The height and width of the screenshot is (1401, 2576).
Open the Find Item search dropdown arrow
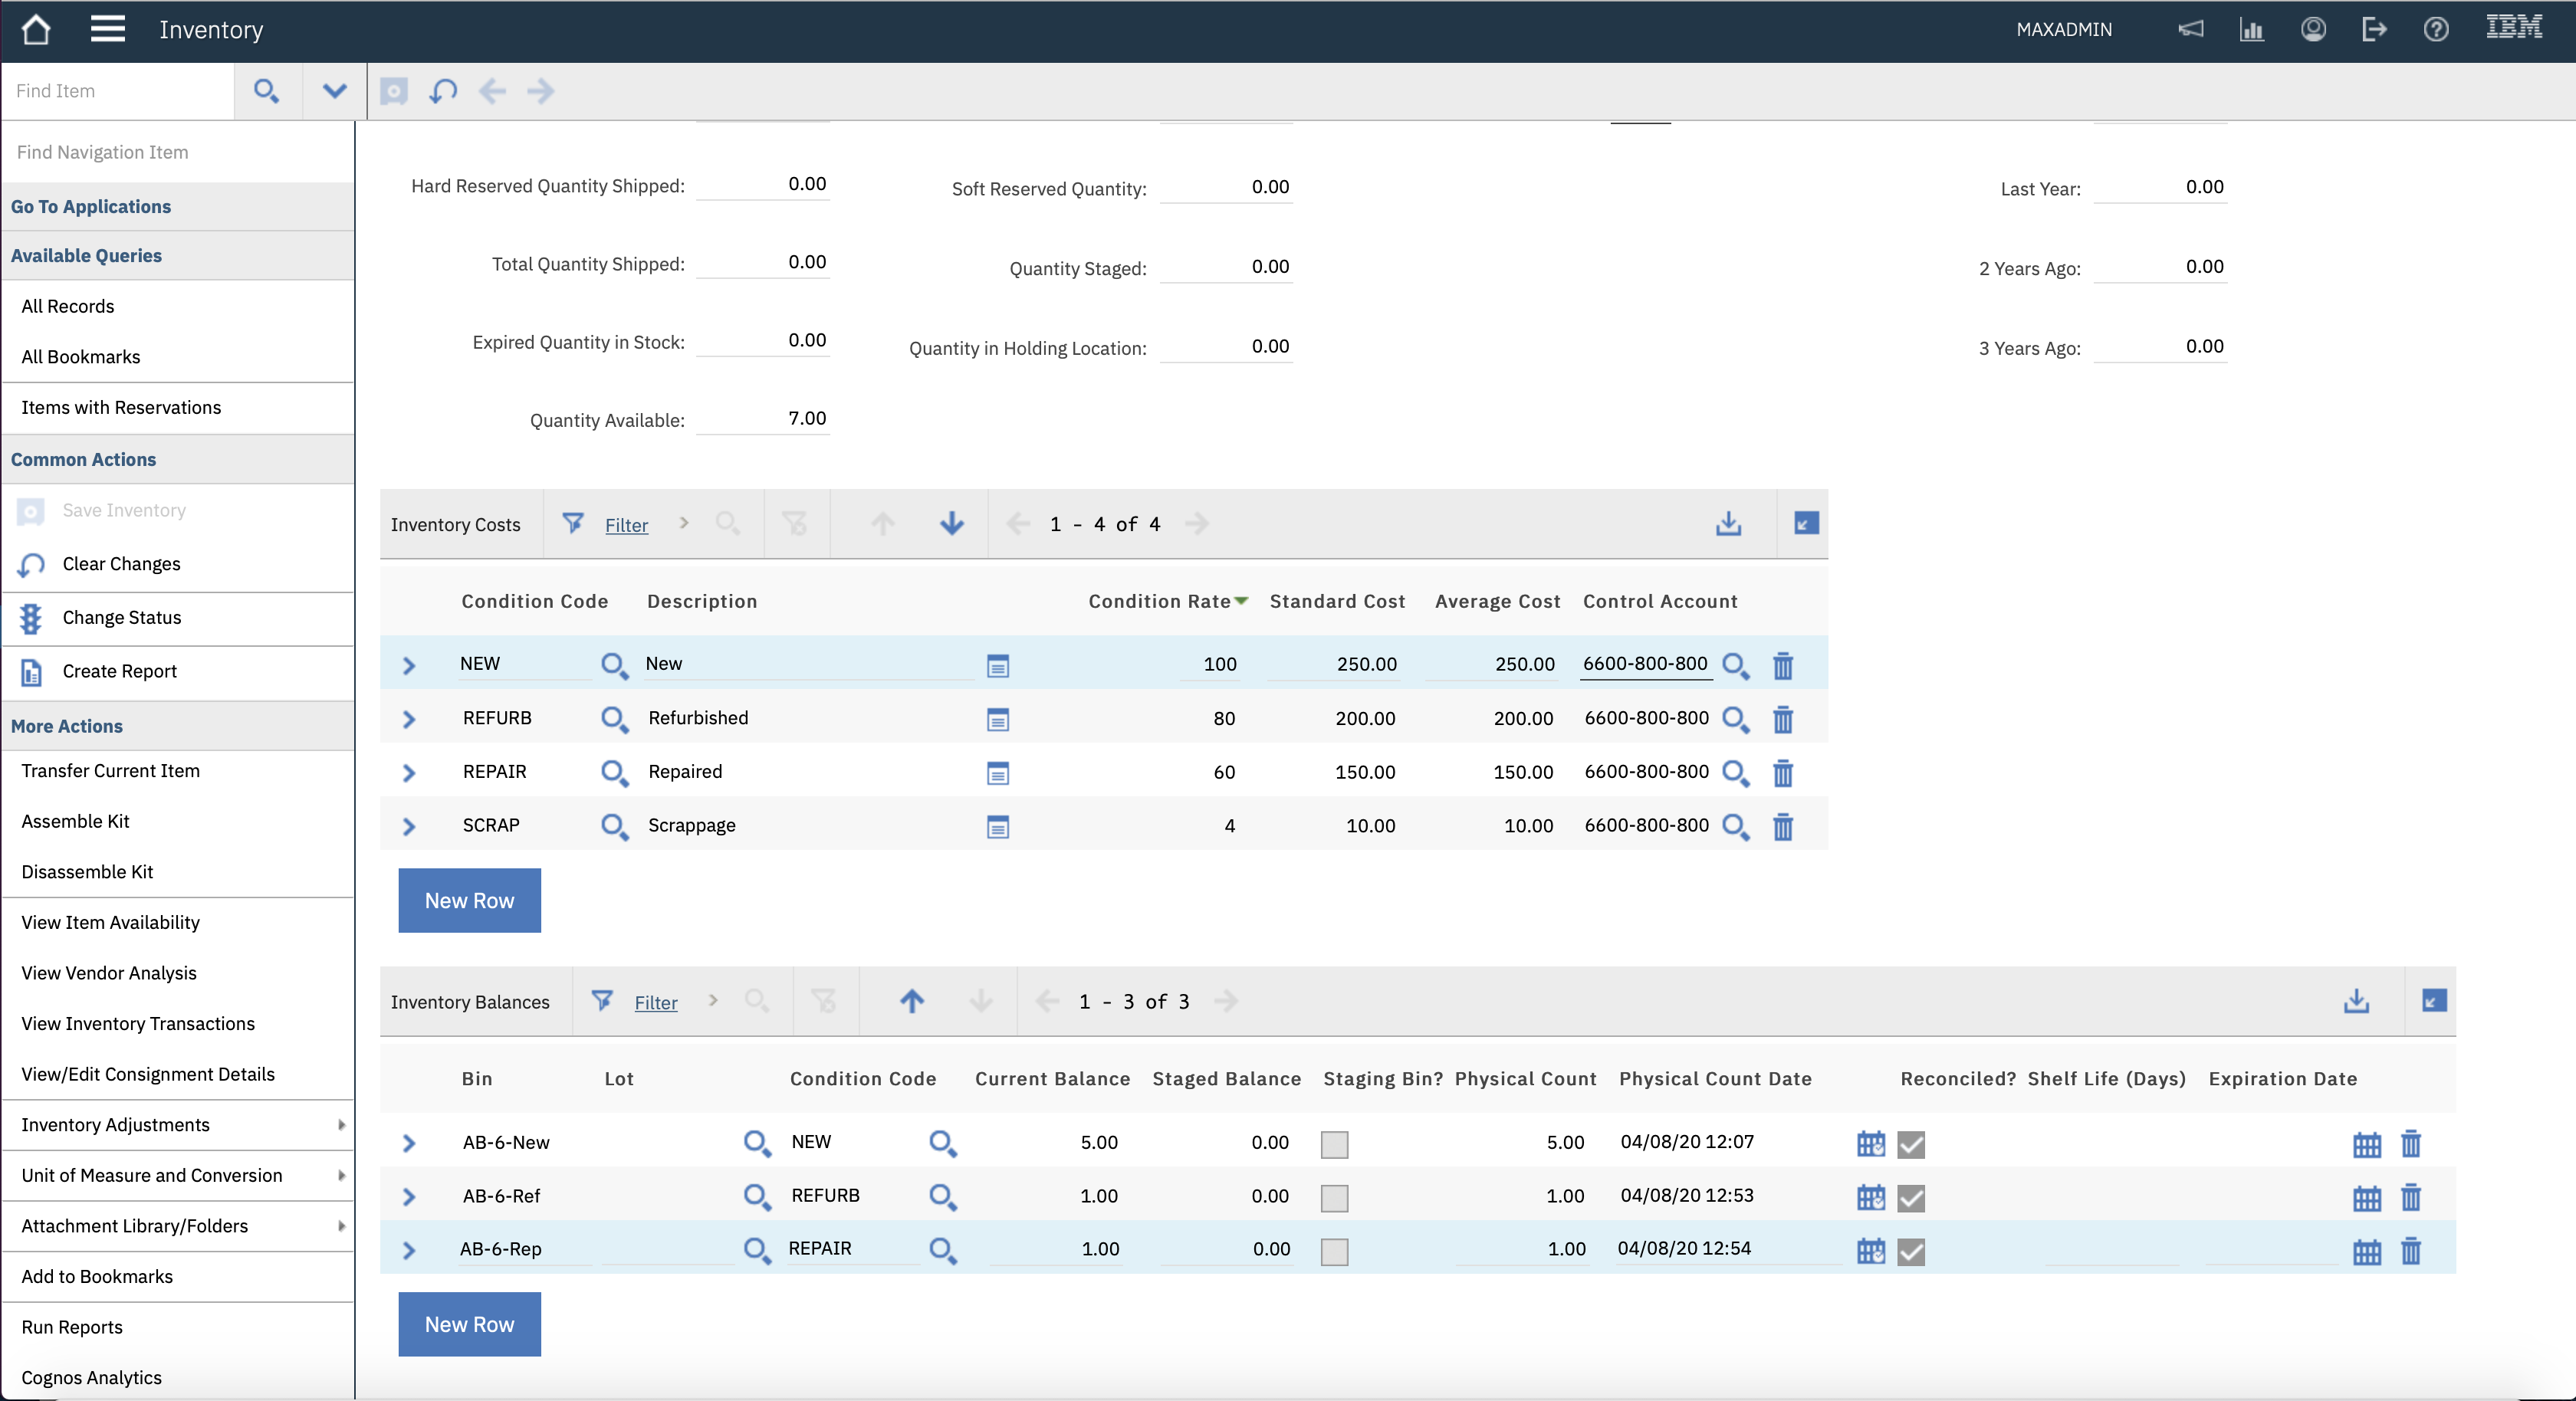pyautogui.click(x=335, y=91)
